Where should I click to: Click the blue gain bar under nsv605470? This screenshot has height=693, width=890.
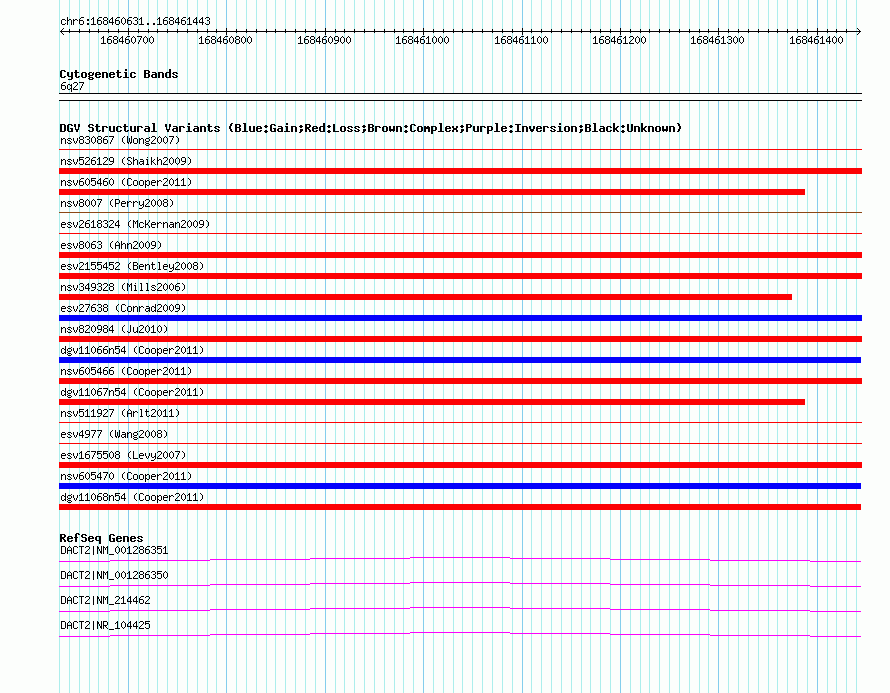(460, 486)
